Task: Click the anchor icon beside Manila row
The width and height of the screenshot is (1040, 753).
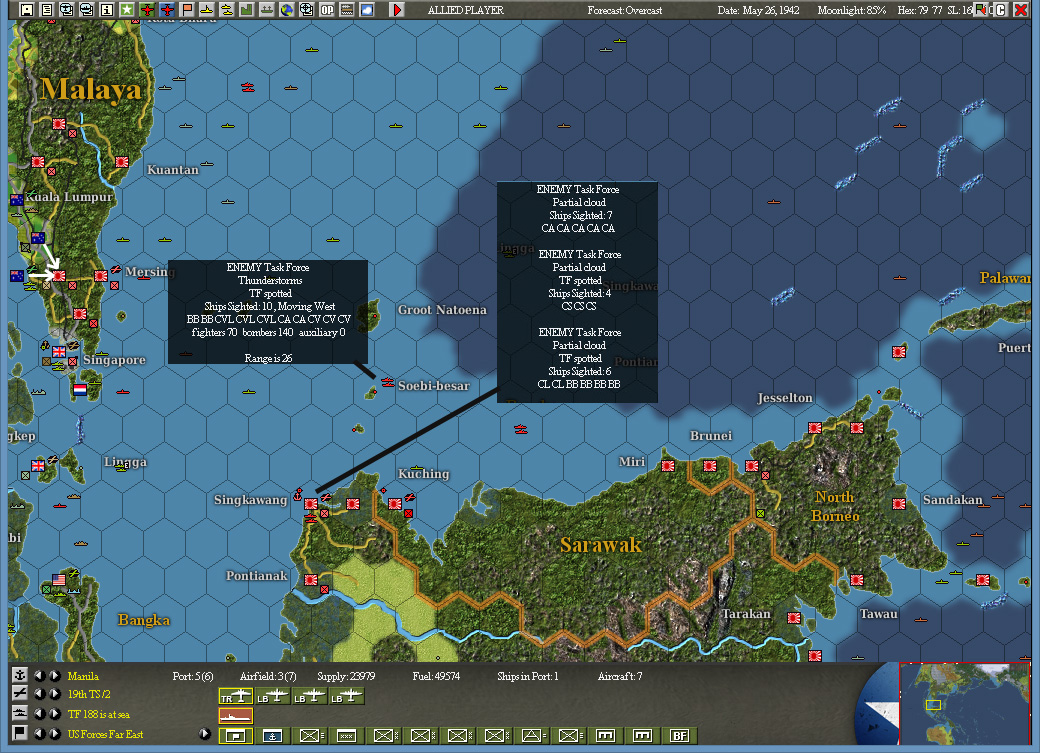Action: click(20, 675)
